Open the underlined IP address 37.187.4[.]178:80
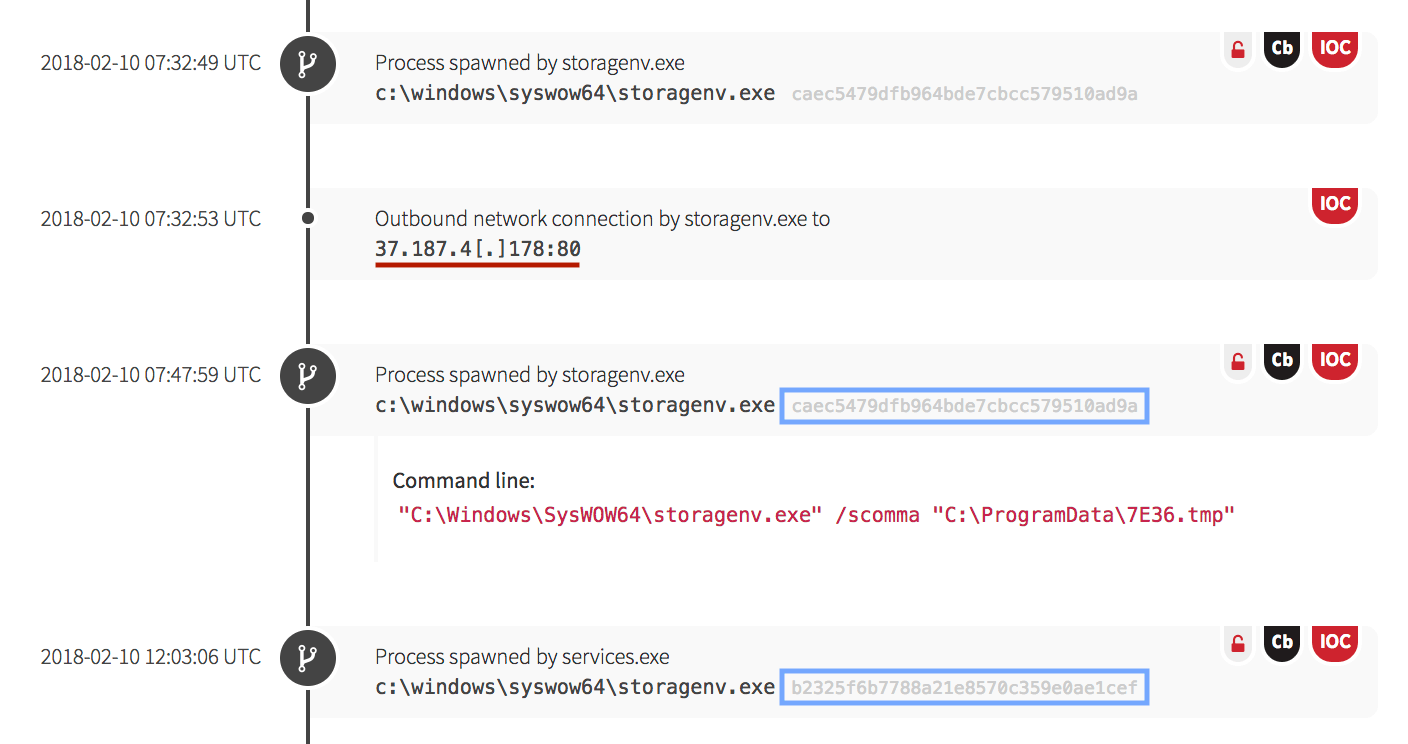1408x744 pixels. [x=477, y=248]
